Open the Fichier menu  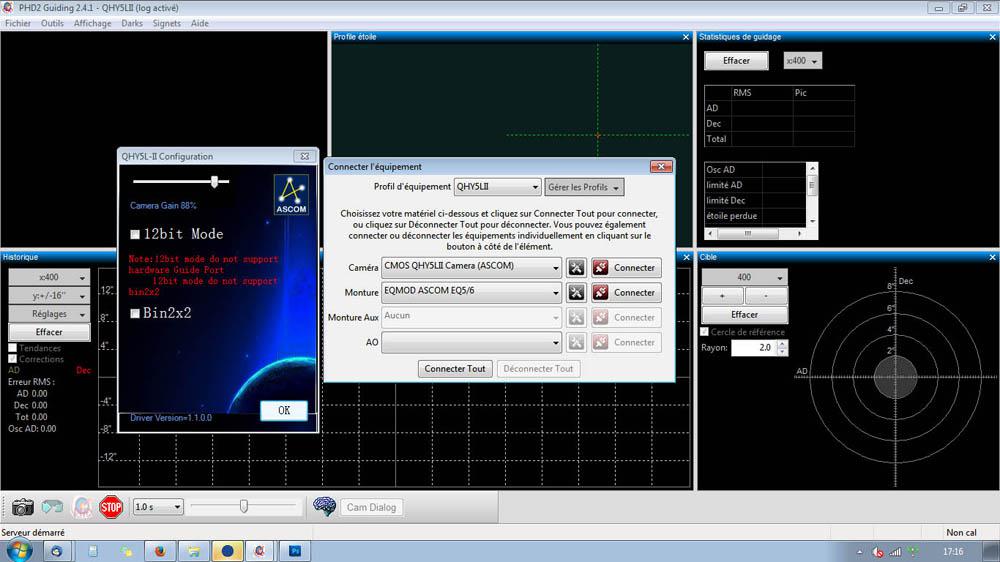click(x=18, y=23)
